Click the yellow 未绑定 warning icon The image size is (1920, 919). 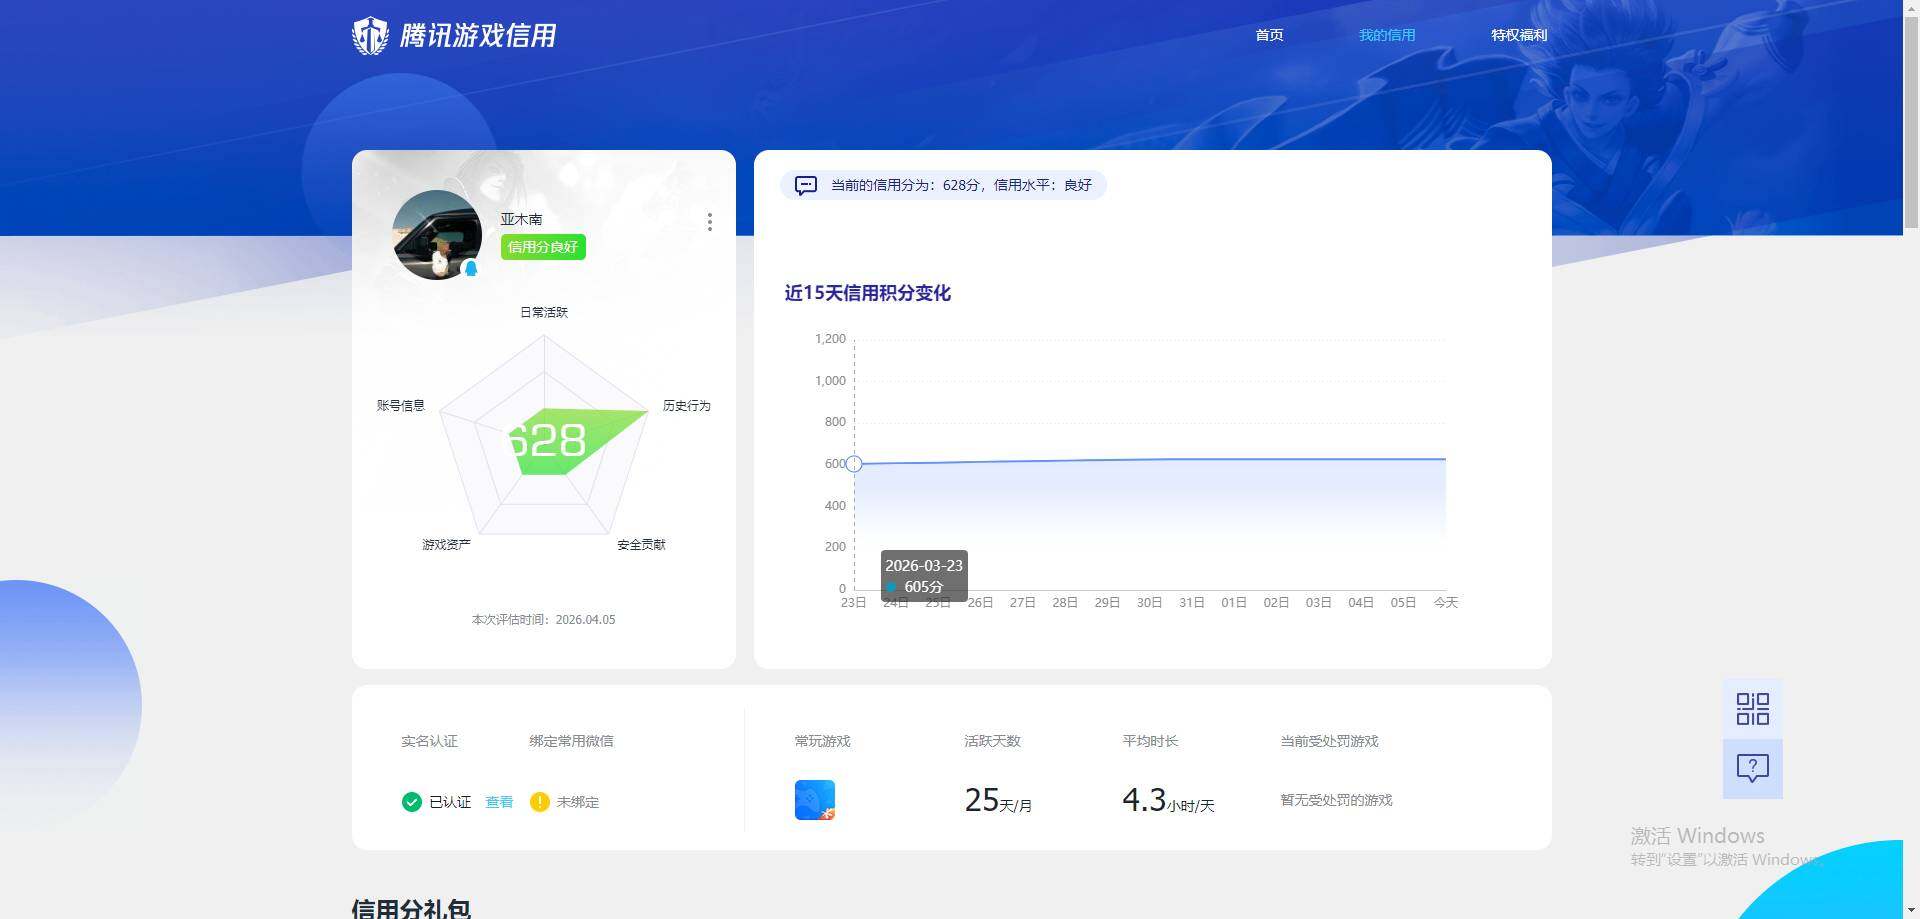(540, 801)
